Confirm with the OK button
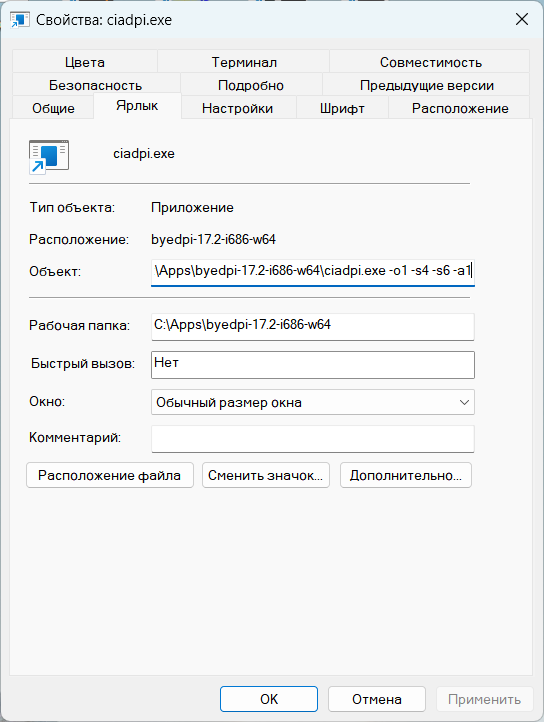Image resolution: width=544 pixels, height=722 pixels. tap(269, 699)
